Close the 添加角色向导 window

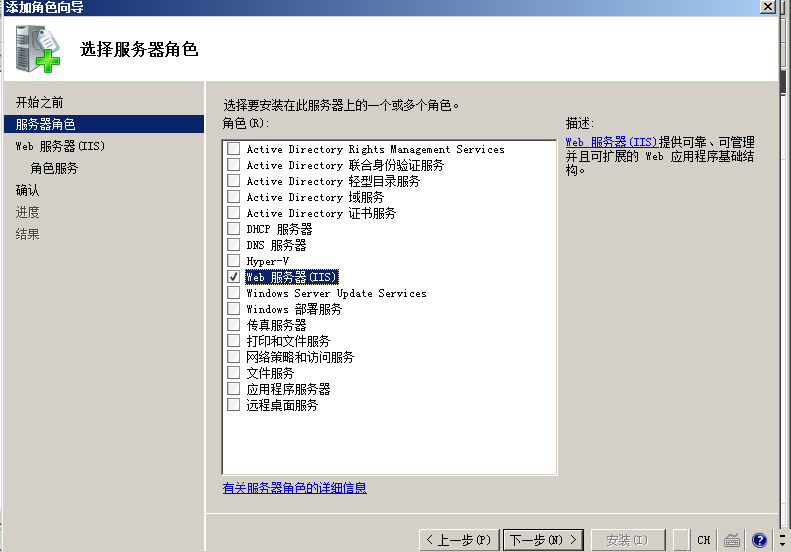point(767,7)
